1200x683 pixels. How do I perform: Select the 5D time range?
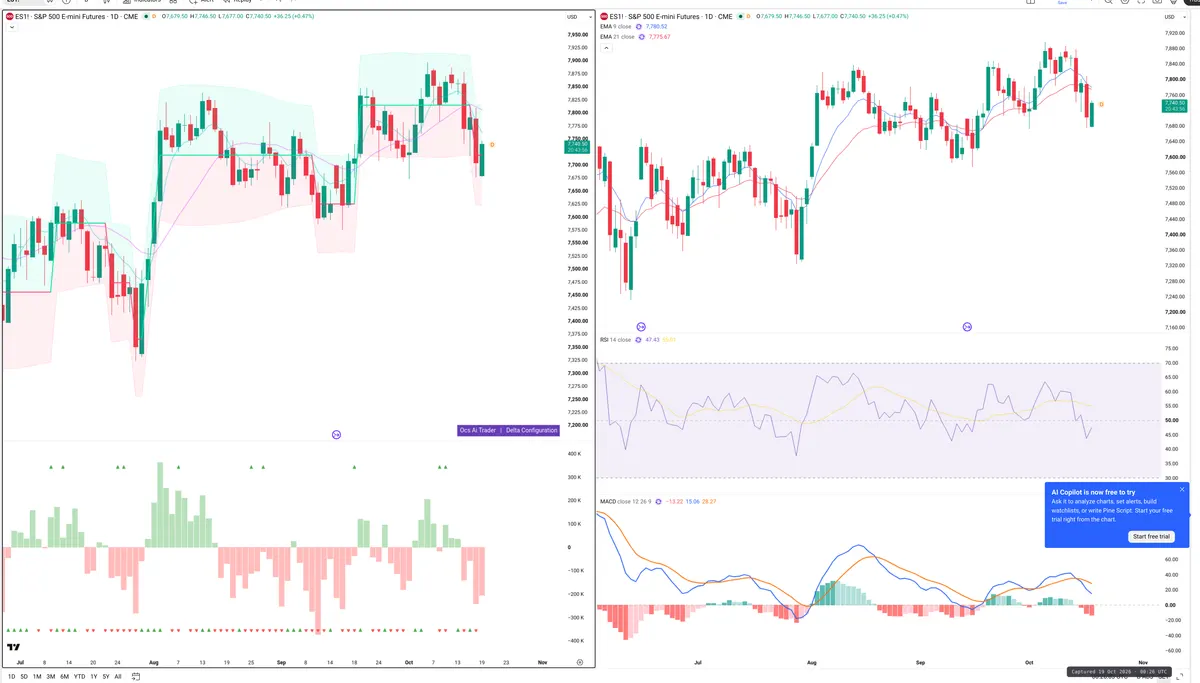pyautogui.click(x=24, y=676)
